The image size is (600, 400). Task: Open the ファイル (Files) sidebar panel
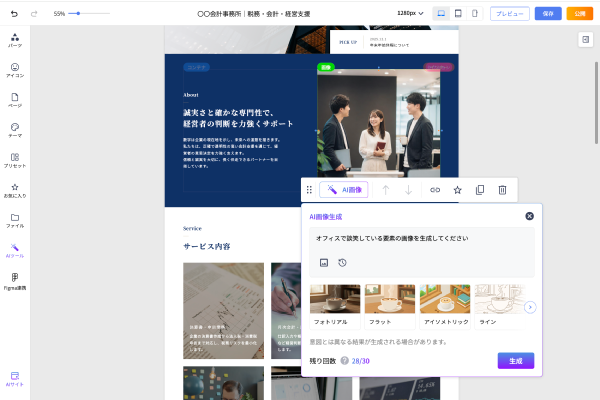tap(15, 221)
